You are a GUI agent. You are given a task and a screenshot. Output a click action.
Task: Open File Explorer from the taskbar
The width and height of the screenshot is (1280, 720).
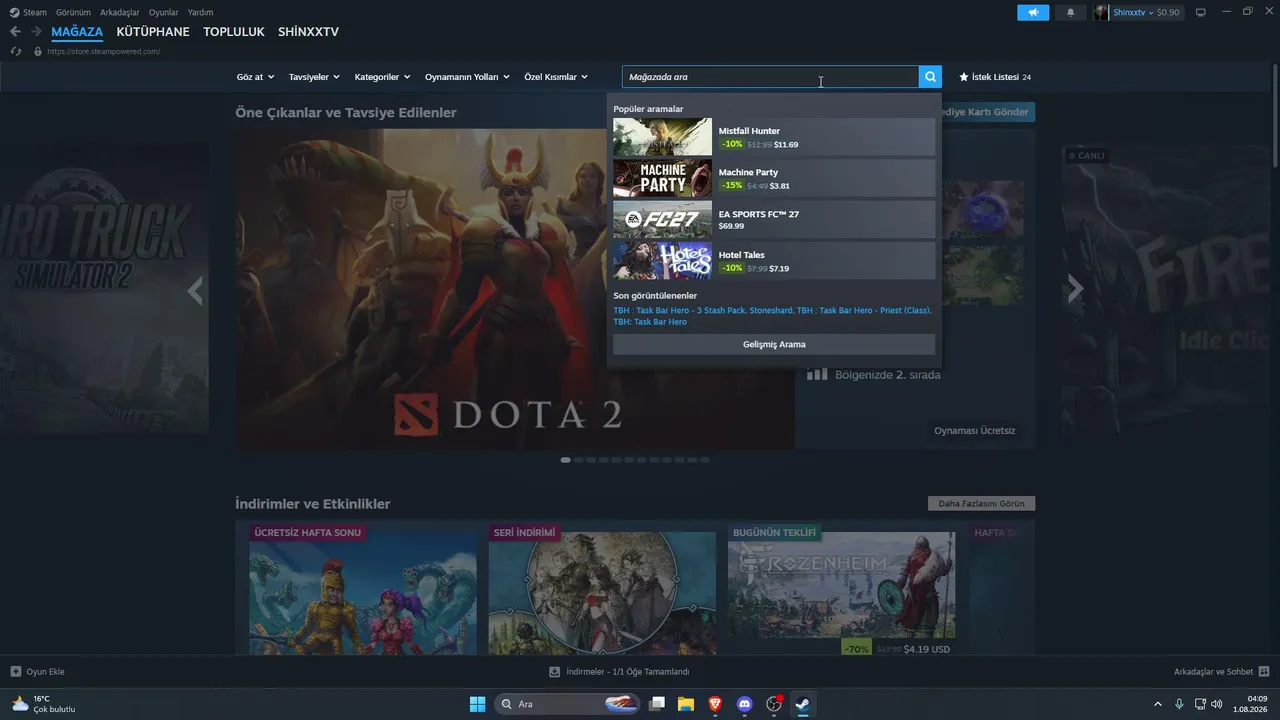click(x=686, y=704)
